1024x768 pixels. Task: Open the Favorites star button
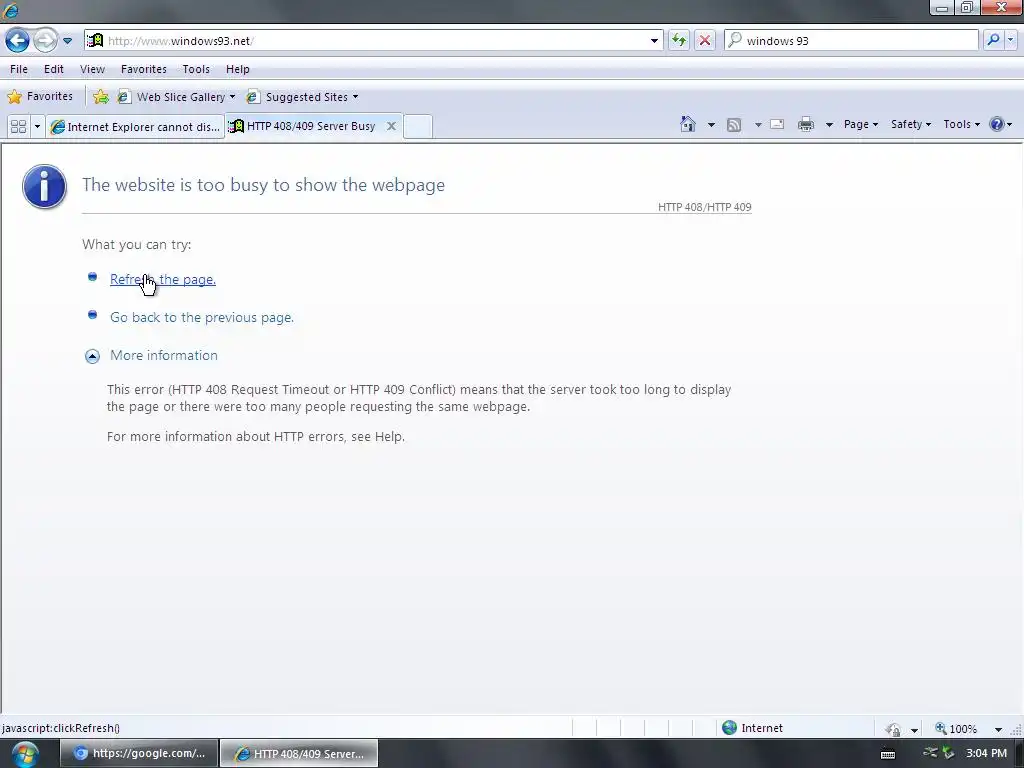[x=40, y=97]
